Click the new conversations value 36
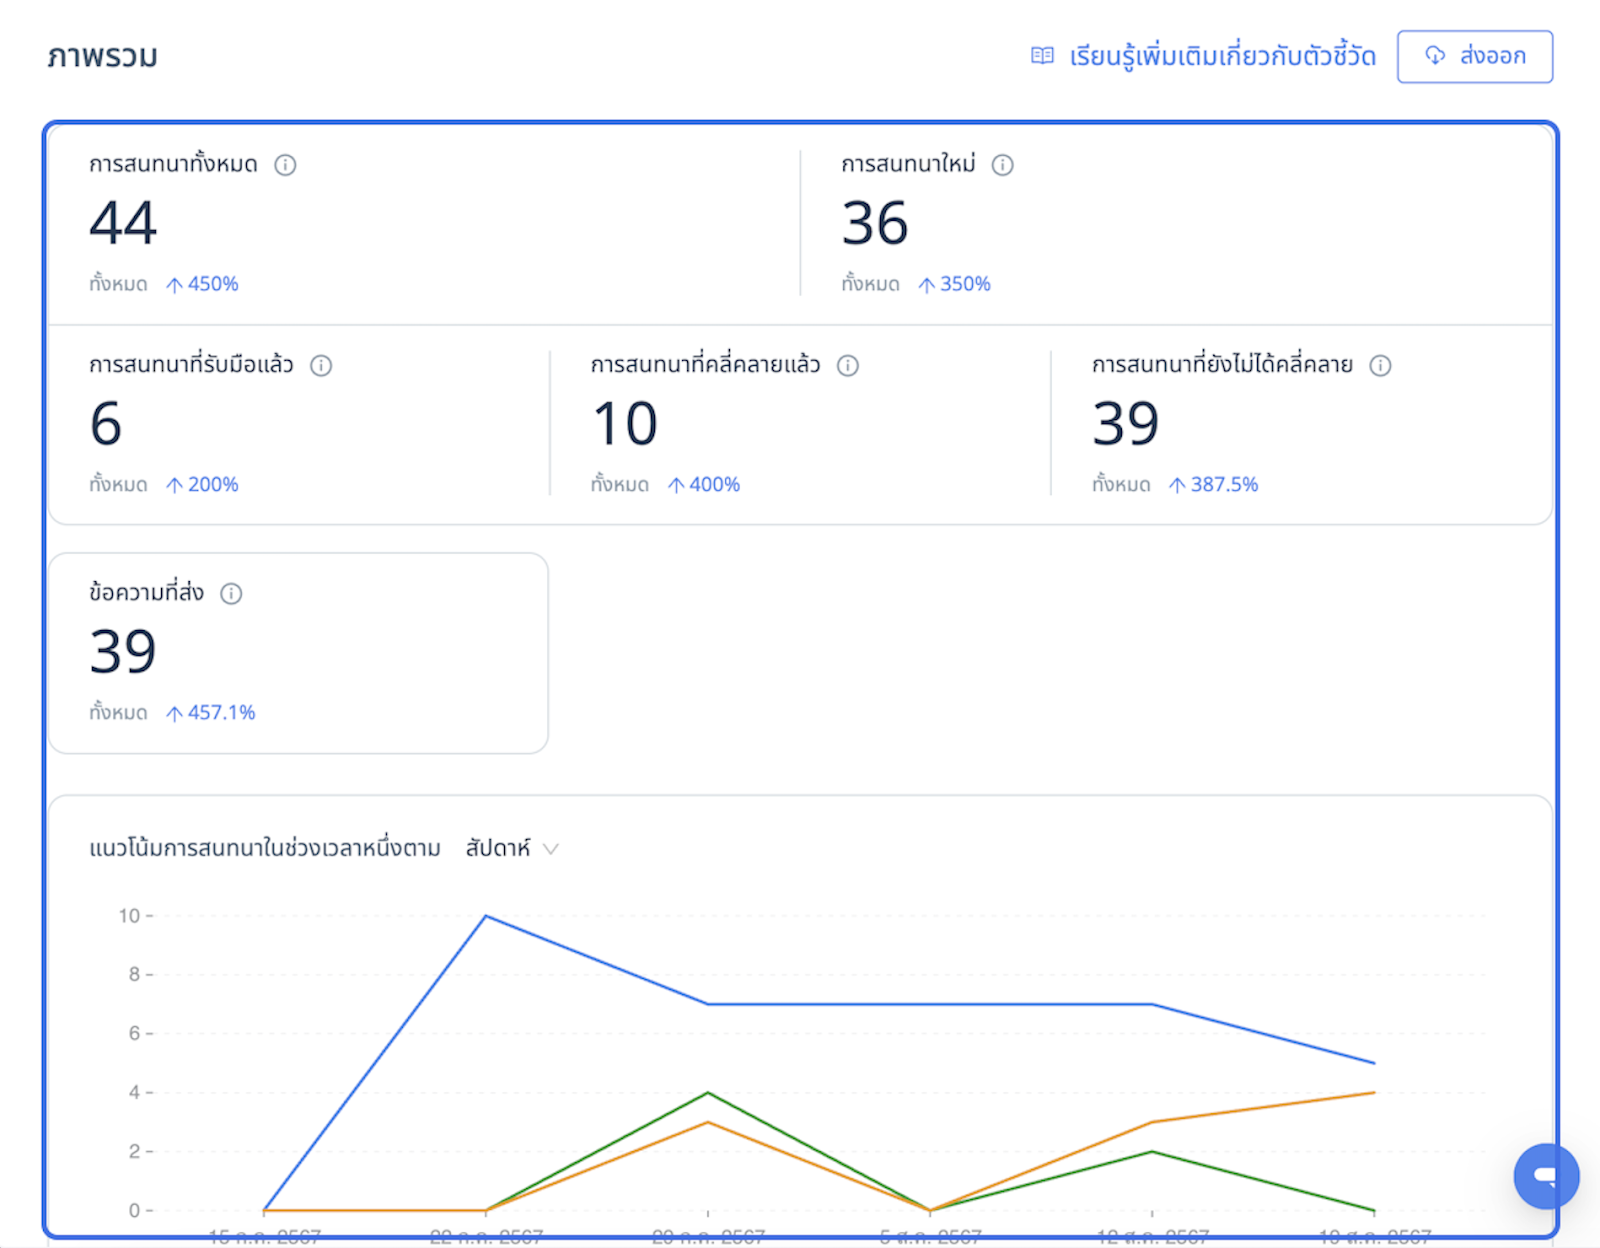The width and height of the screenshot is (1600, 1248). (875, 222)
